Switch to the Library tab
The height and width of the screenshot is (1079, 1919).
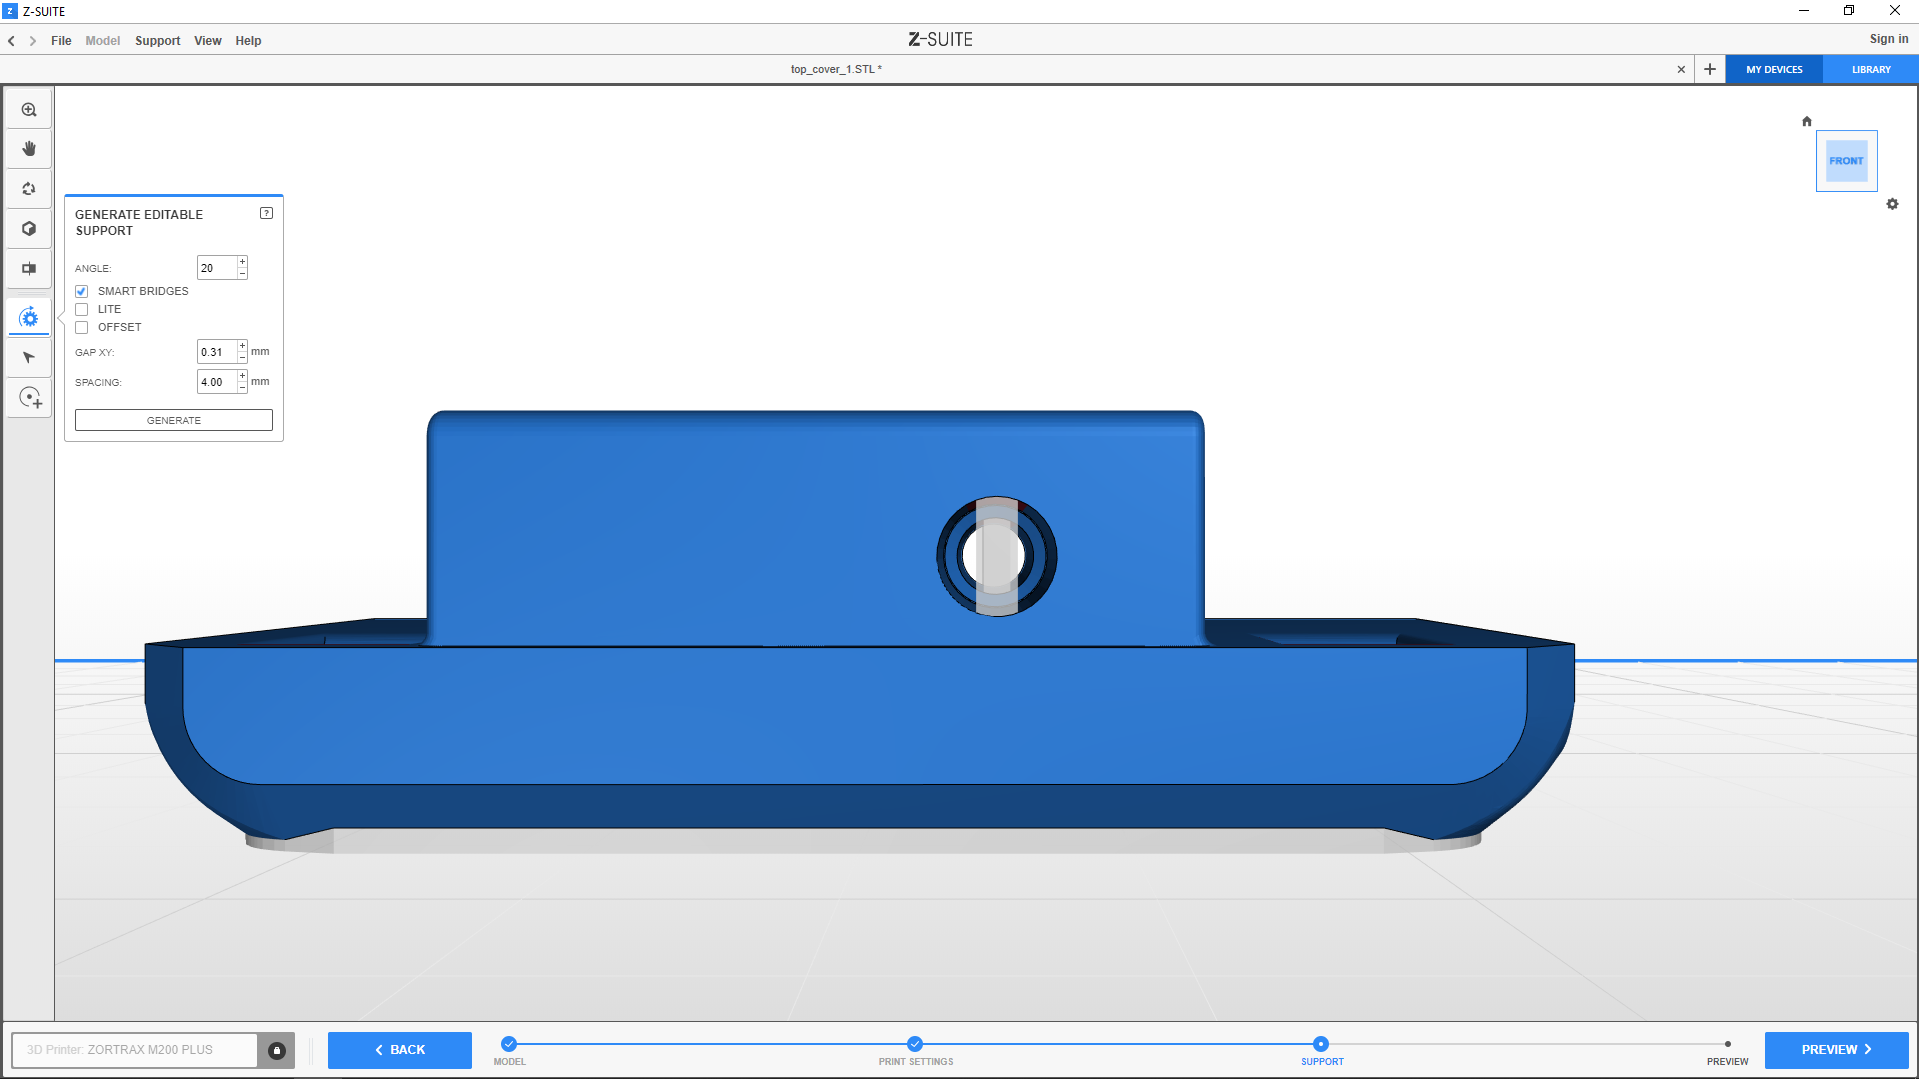1870,70
